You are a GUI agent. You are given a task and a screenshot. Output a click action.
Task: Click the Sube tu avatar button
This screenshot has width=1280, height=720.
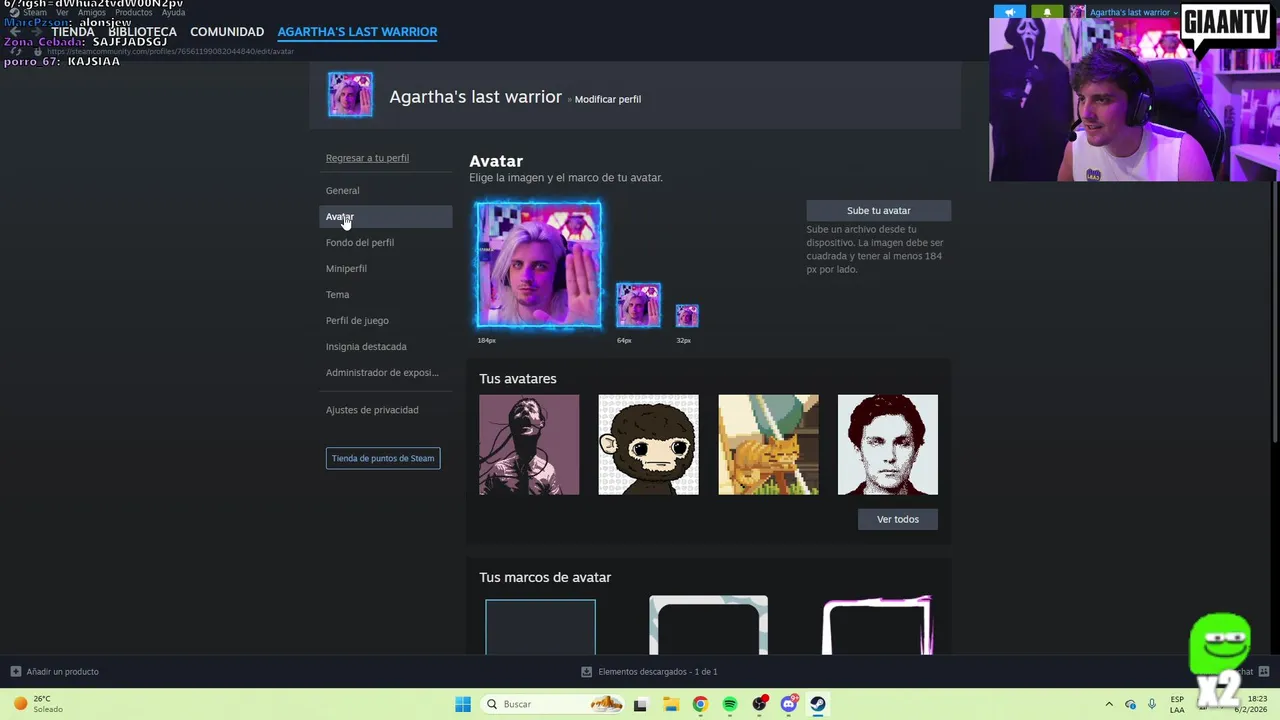tap(879, 210)
